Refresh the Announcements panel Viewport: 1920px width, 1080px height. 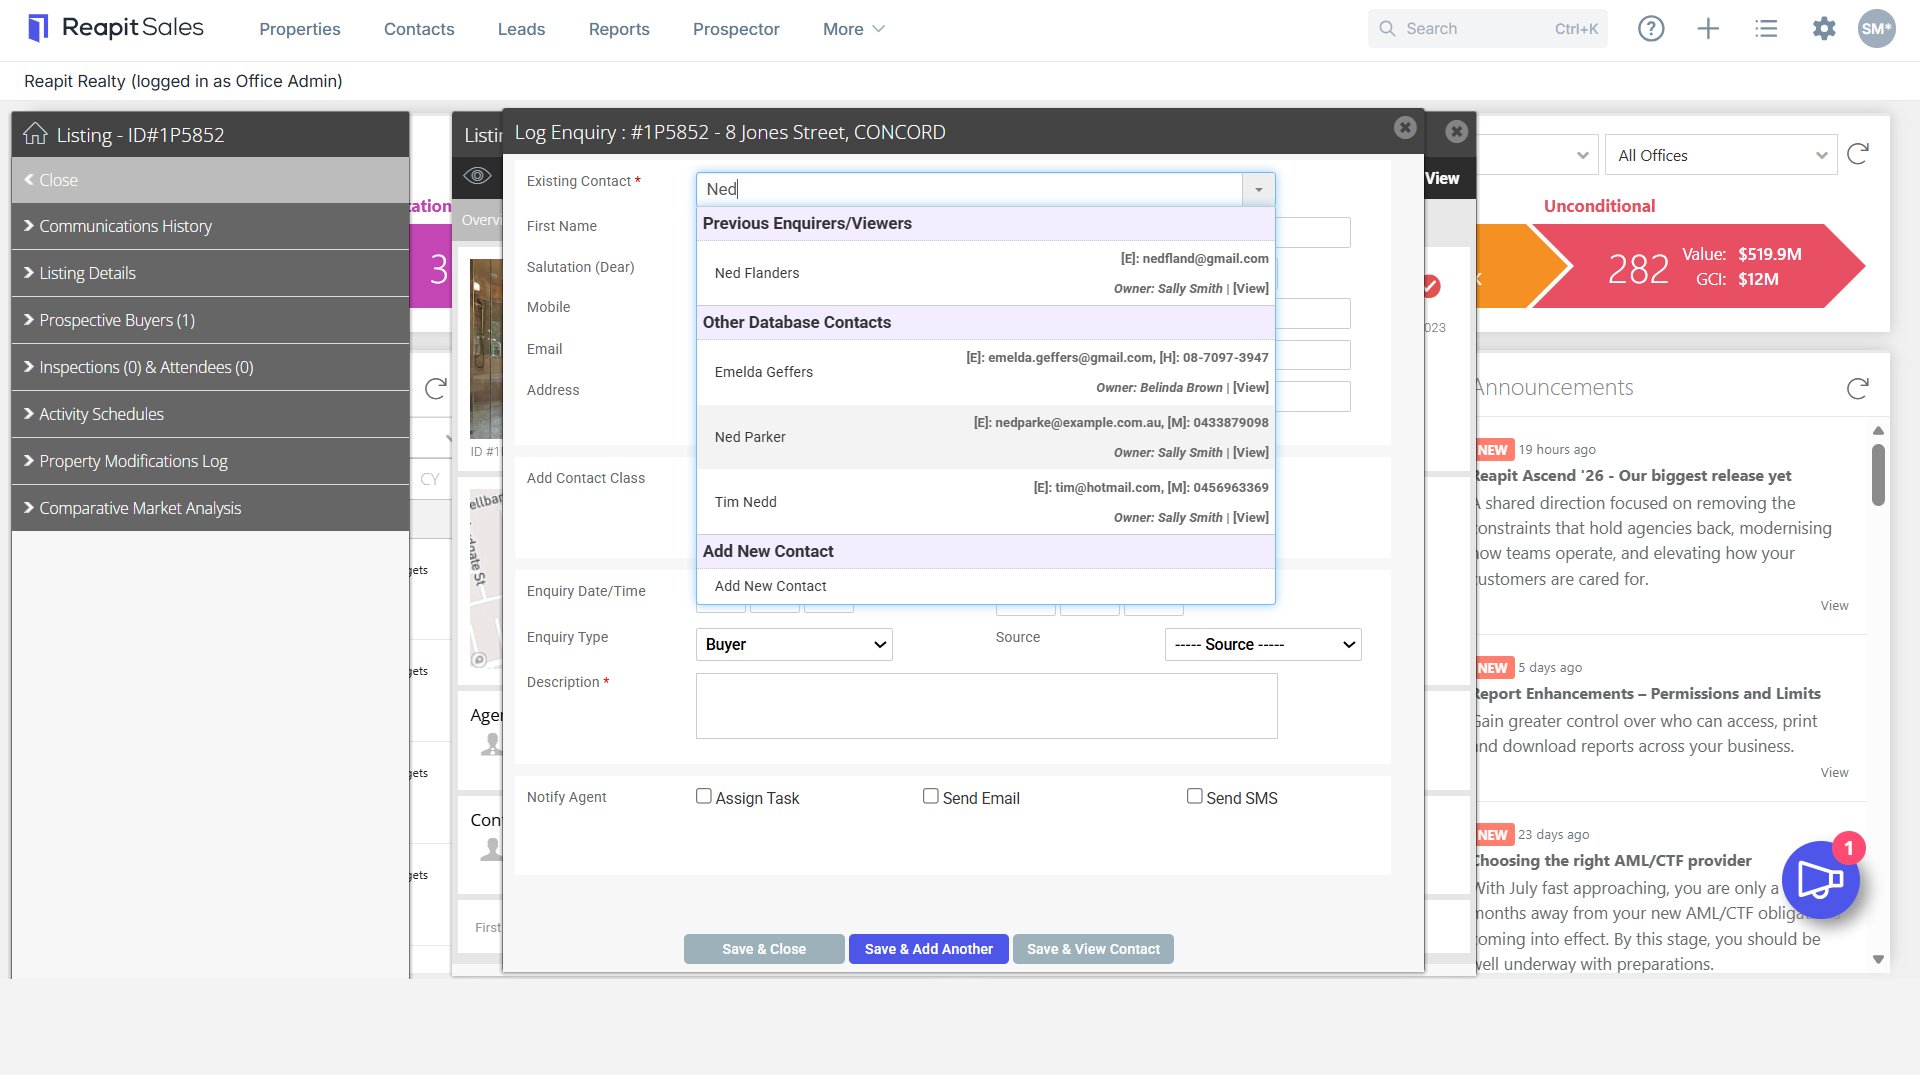click(x=1858, y=388)
